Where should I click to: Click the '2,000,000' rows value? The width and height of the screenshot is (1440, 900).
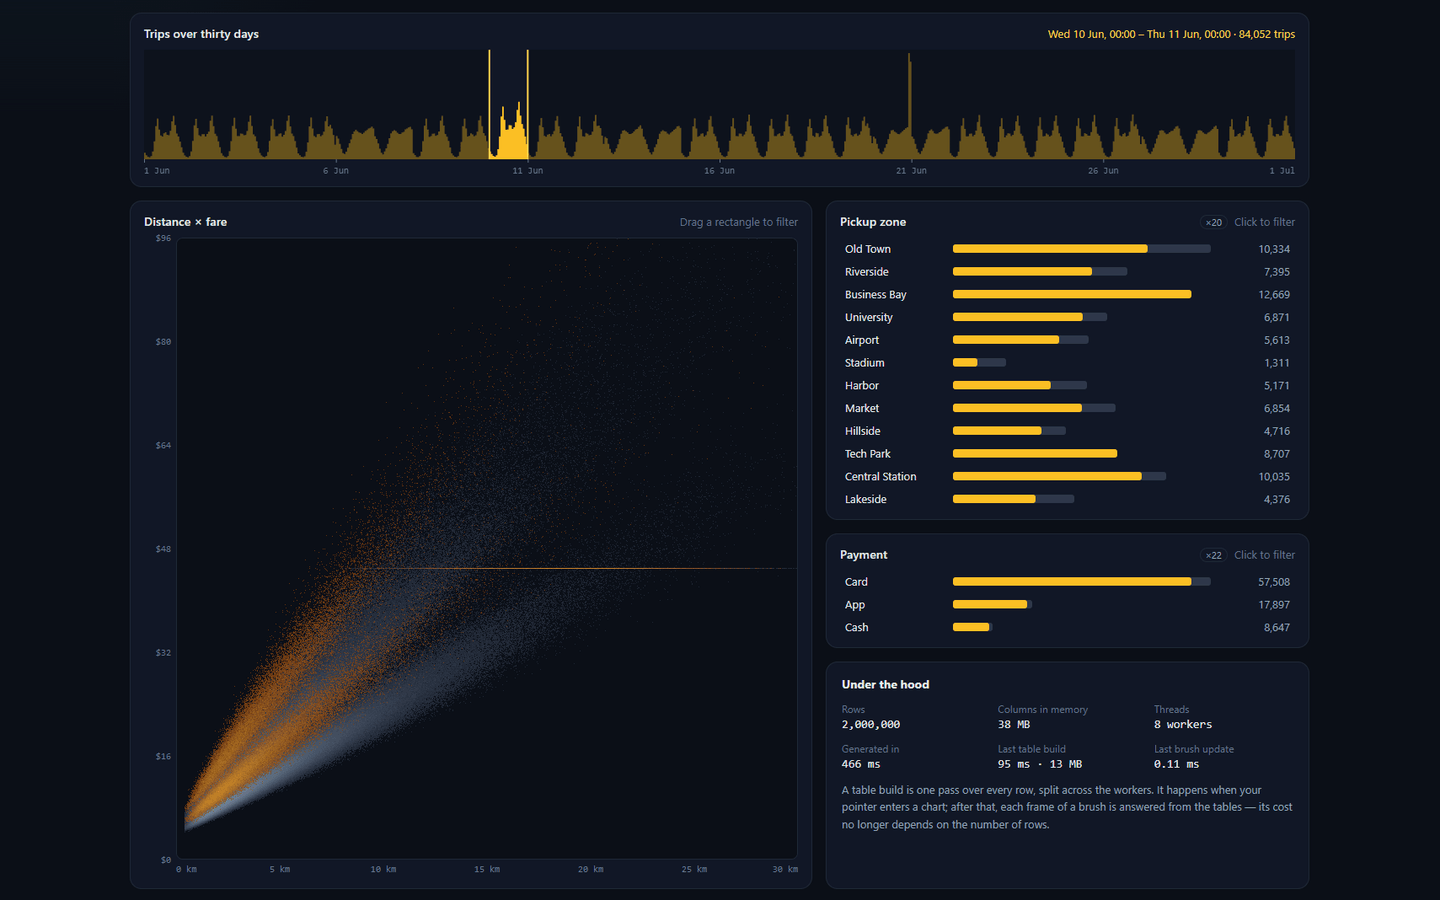pos(871,724)
